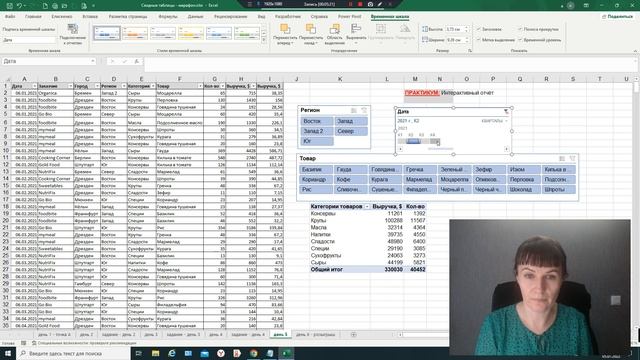Select the К2 quarter segment on the timeline
The height and width of the screenshot is (360, 640).
pos(413,141)
